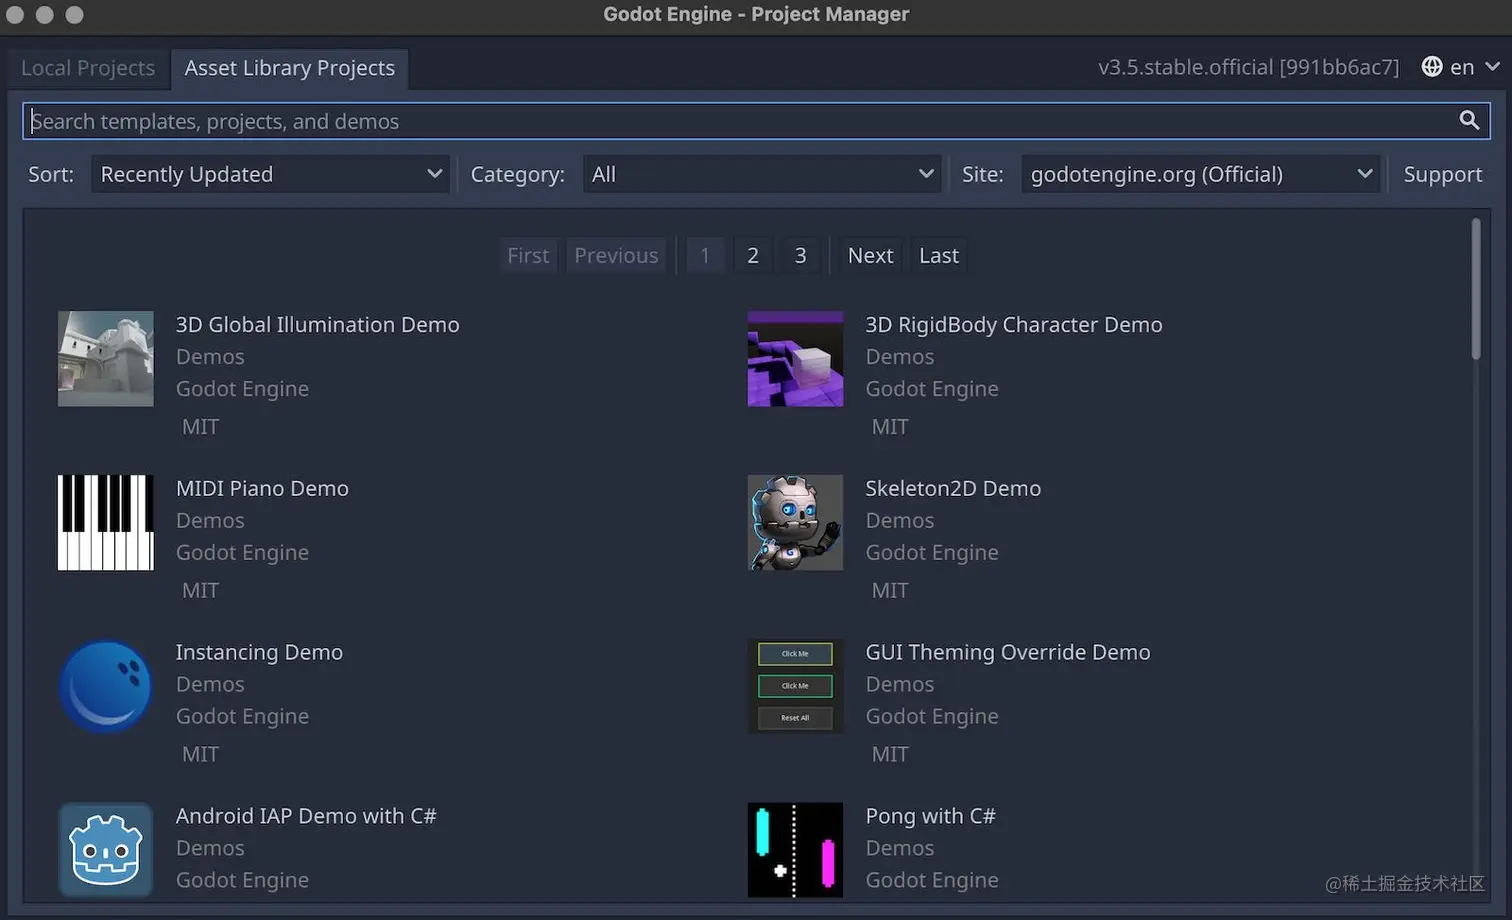Open the MIDI Piano Demo title link
Screen dimensions: 1512x920
pyautogui.click(x=262, y=489)
